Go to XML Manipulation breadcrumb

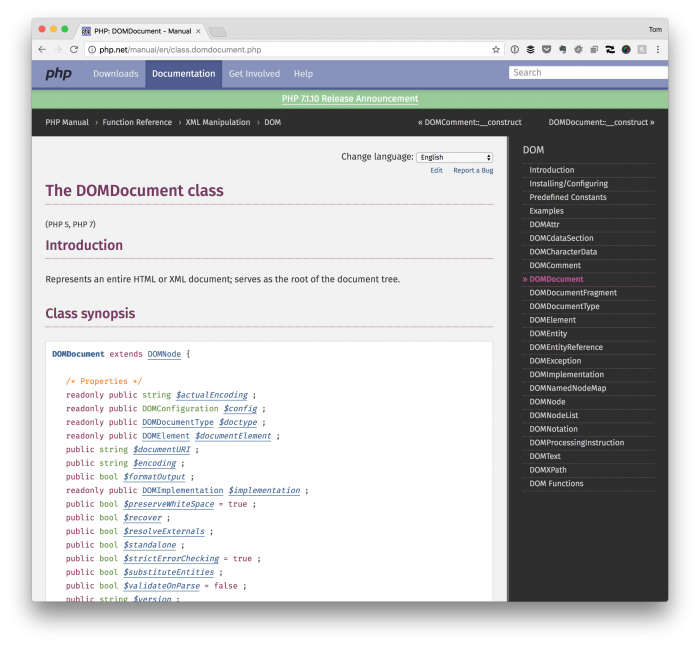218,122
